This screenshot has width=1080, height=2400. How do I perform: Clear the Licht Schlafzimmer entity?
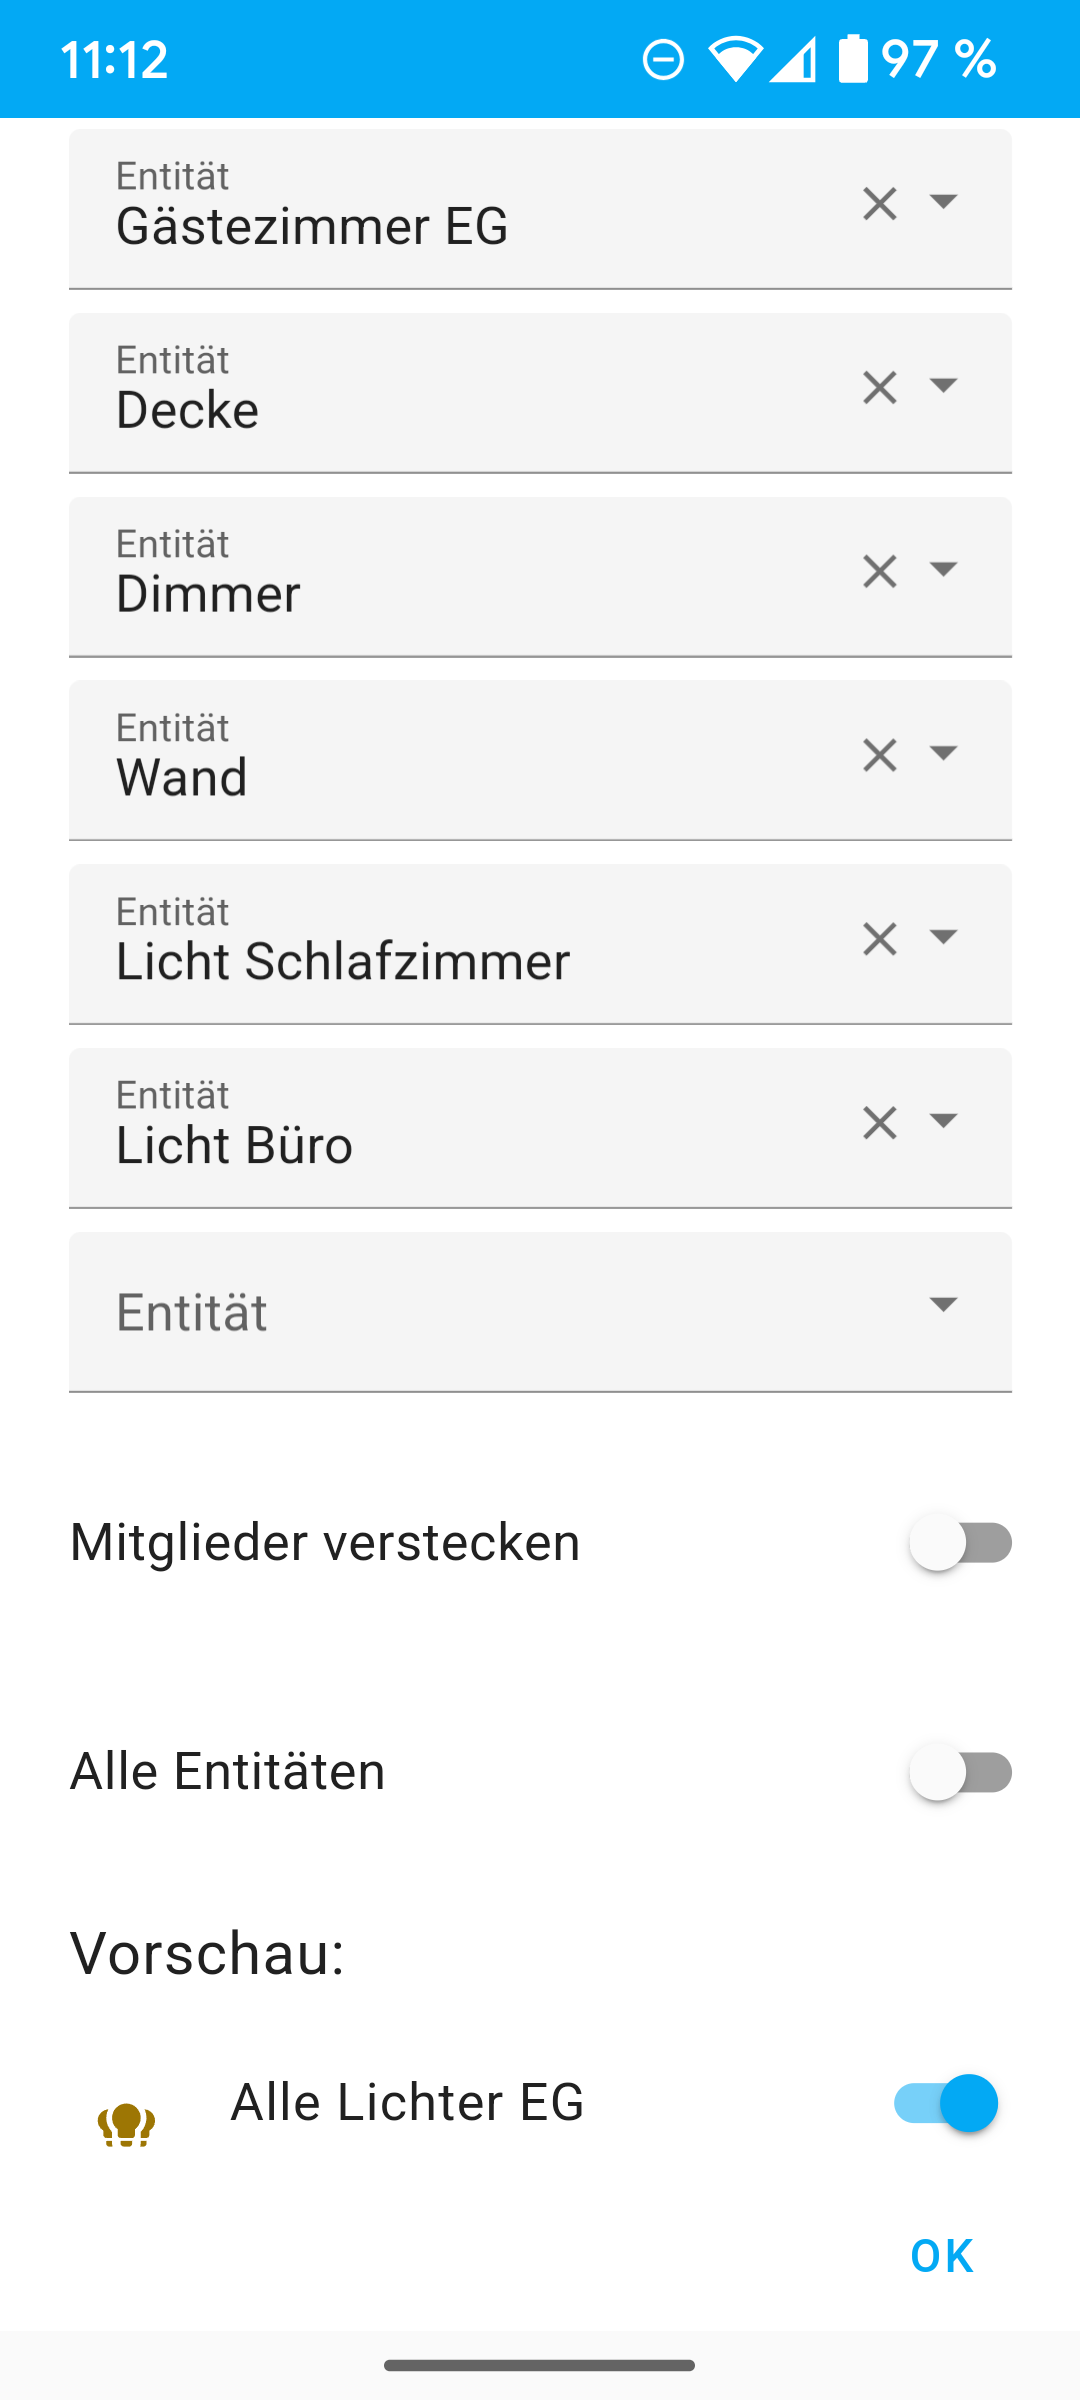click(x=879, y=939)
